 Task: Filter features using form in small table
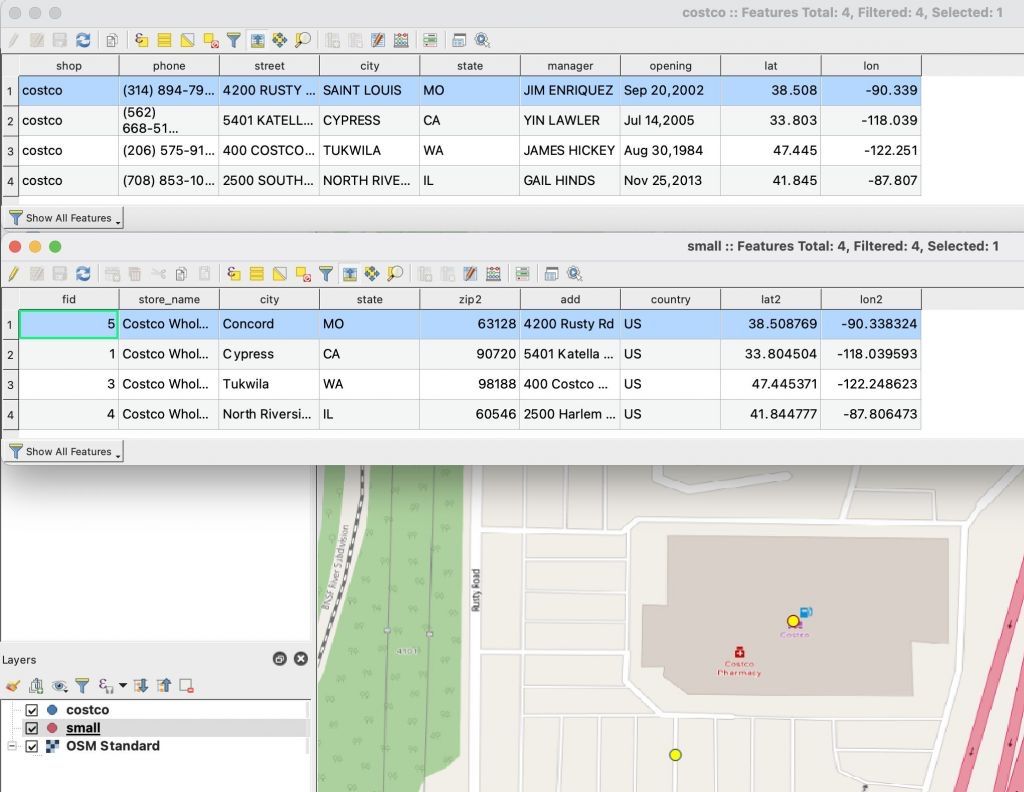tap(326, 274)
